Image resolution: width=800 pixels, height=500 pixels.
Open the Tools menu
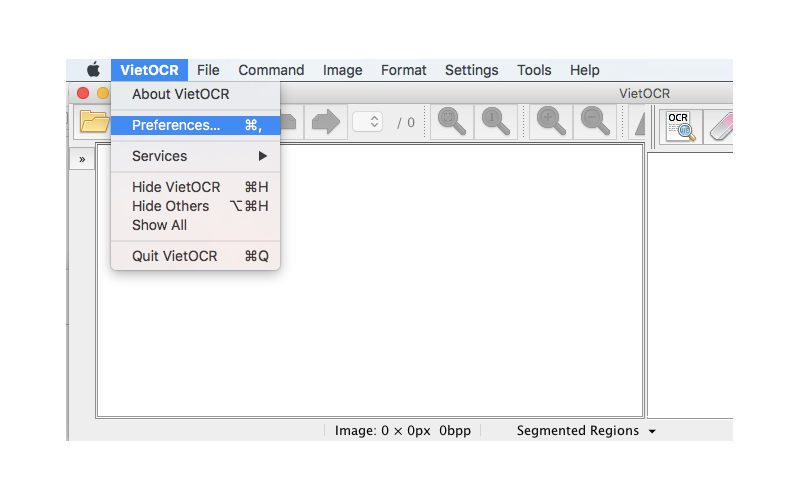coord(534,70)
